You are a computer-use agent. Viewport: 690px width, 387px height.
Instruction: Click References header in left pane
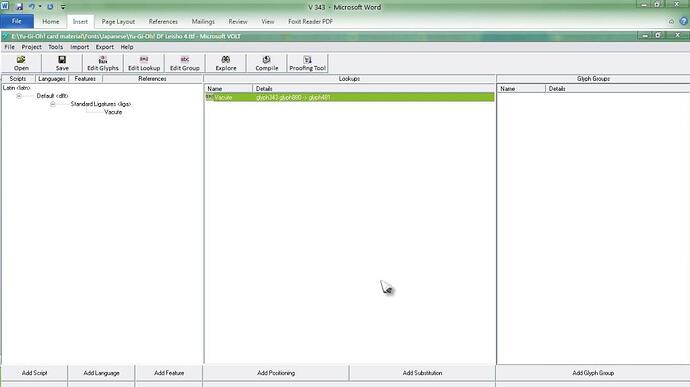[x=152, y=79]
